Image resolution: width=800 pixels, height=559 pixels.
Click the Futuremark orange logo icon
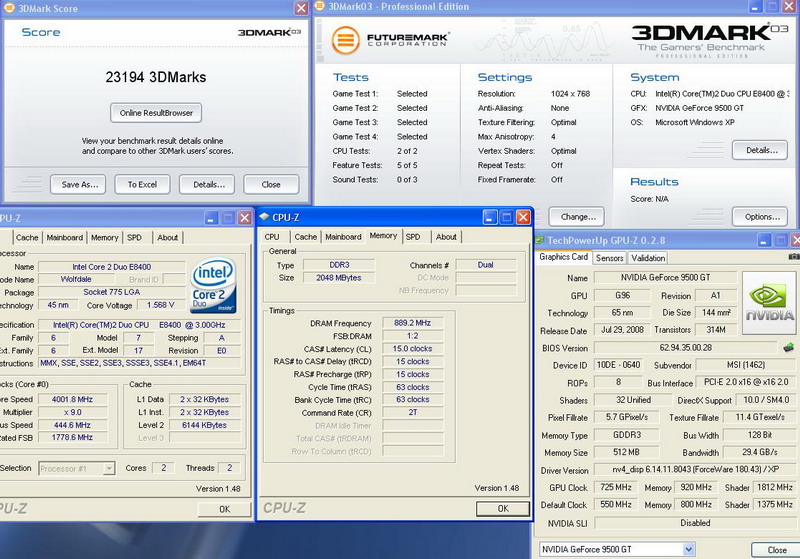click(345, 40)
